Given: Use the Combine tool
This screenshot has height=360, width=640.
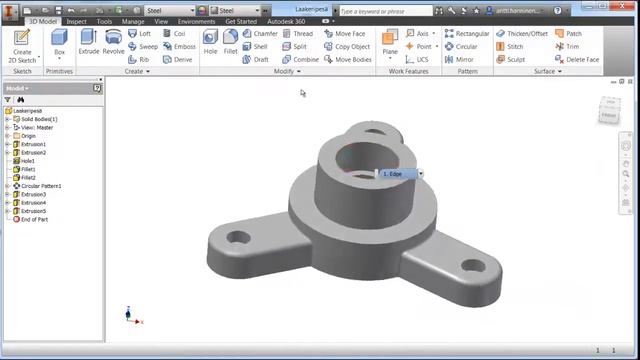Looking at the screenshot, I should coord(300,60).
